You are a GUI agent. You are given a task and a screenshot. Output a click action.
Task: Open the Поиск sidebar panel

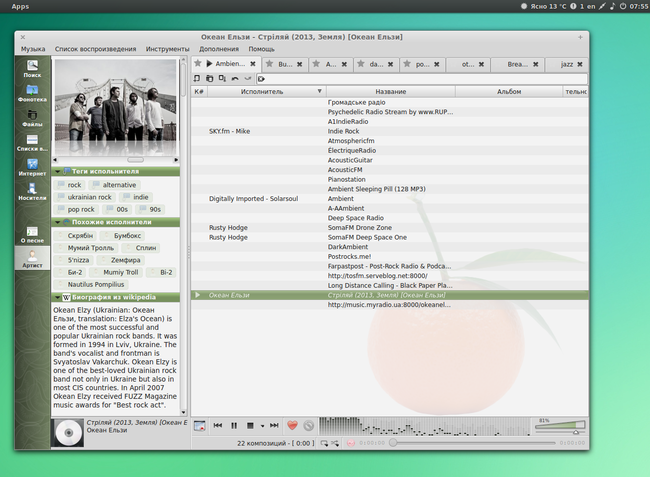point(32,67)
